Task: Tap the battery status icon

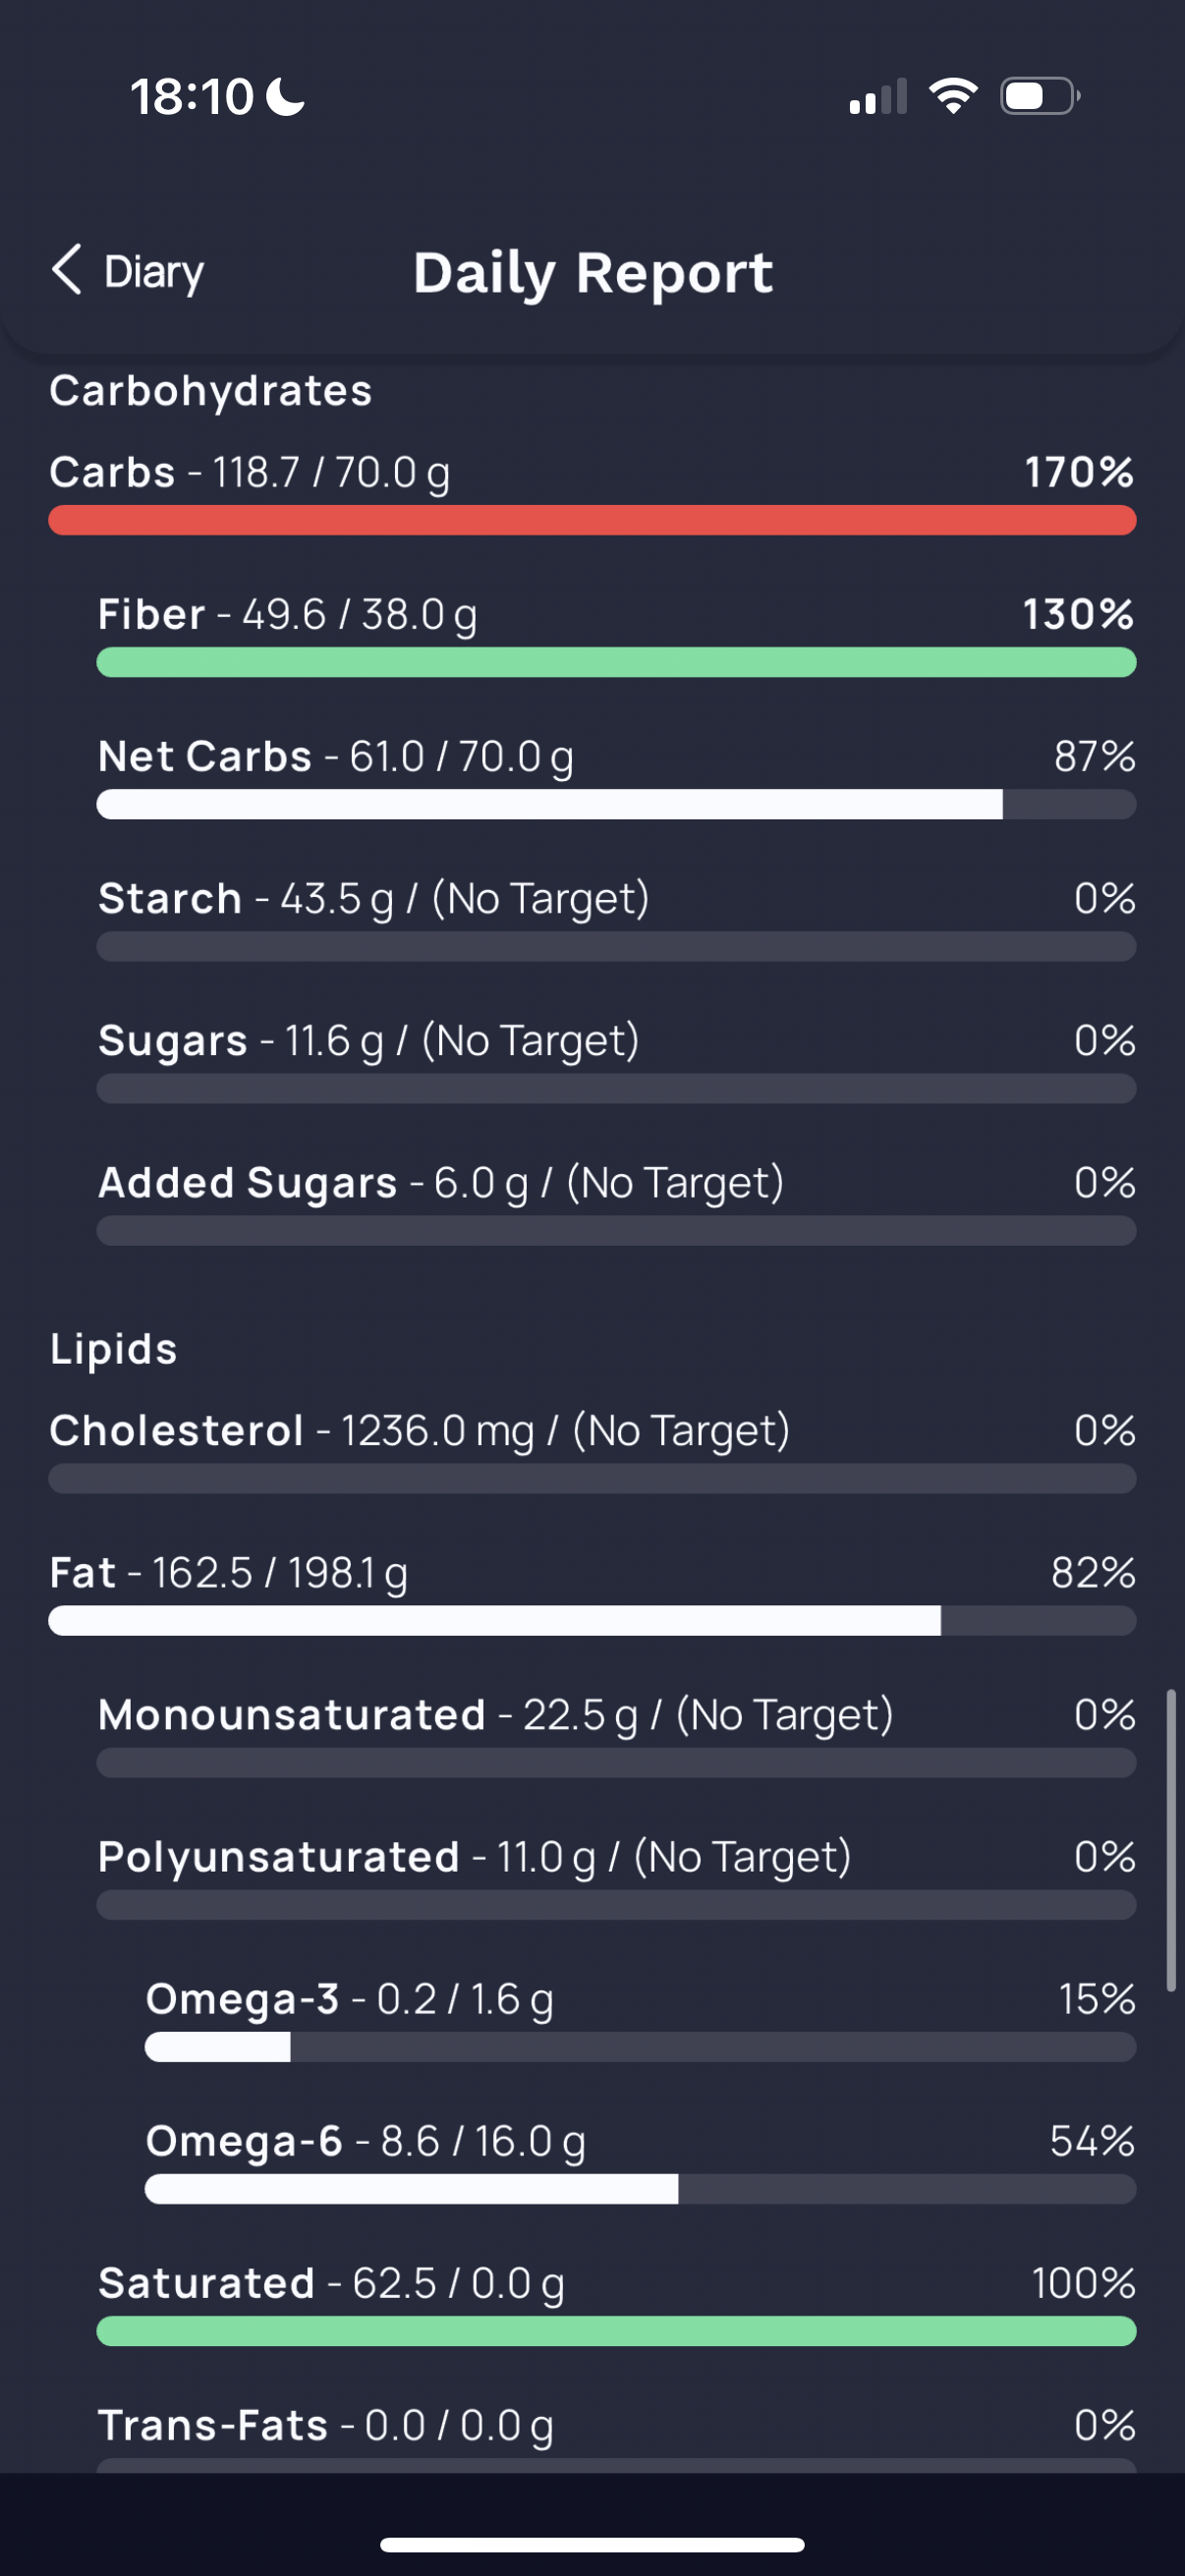Action: 1041,97
